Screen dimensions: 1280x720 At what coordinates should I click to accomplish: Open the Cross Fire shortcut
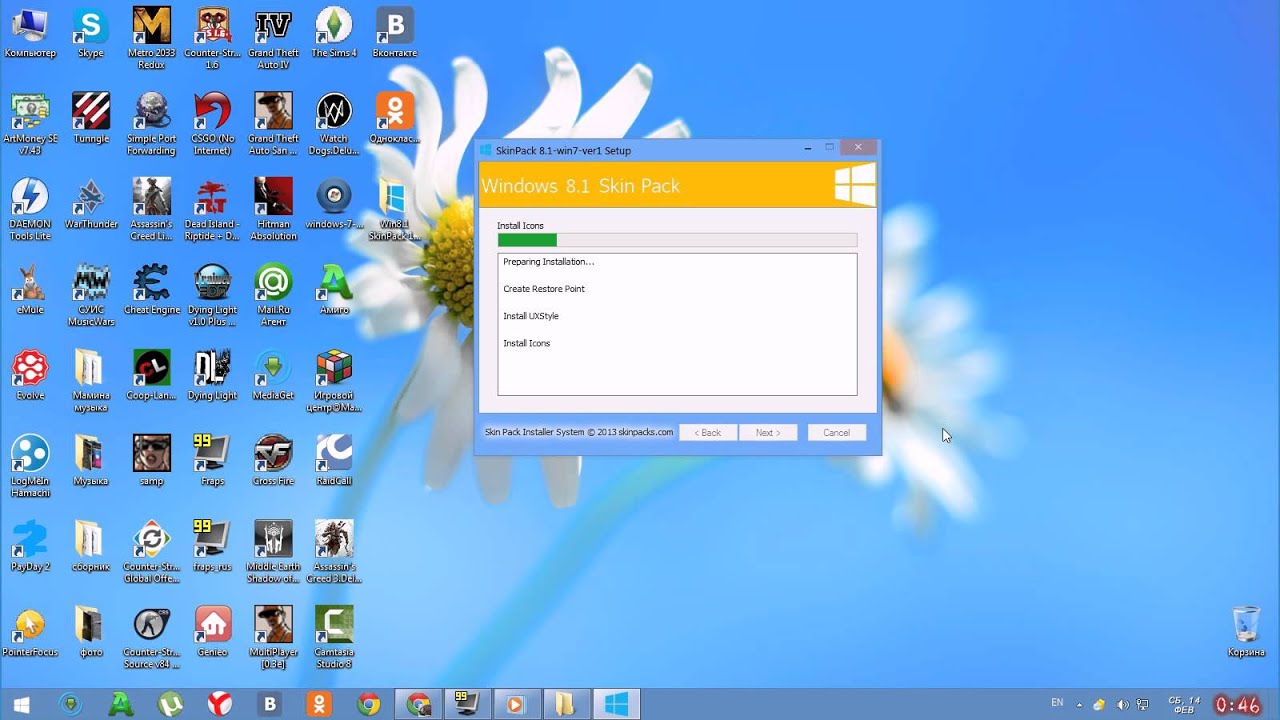(x=273, y=461)
